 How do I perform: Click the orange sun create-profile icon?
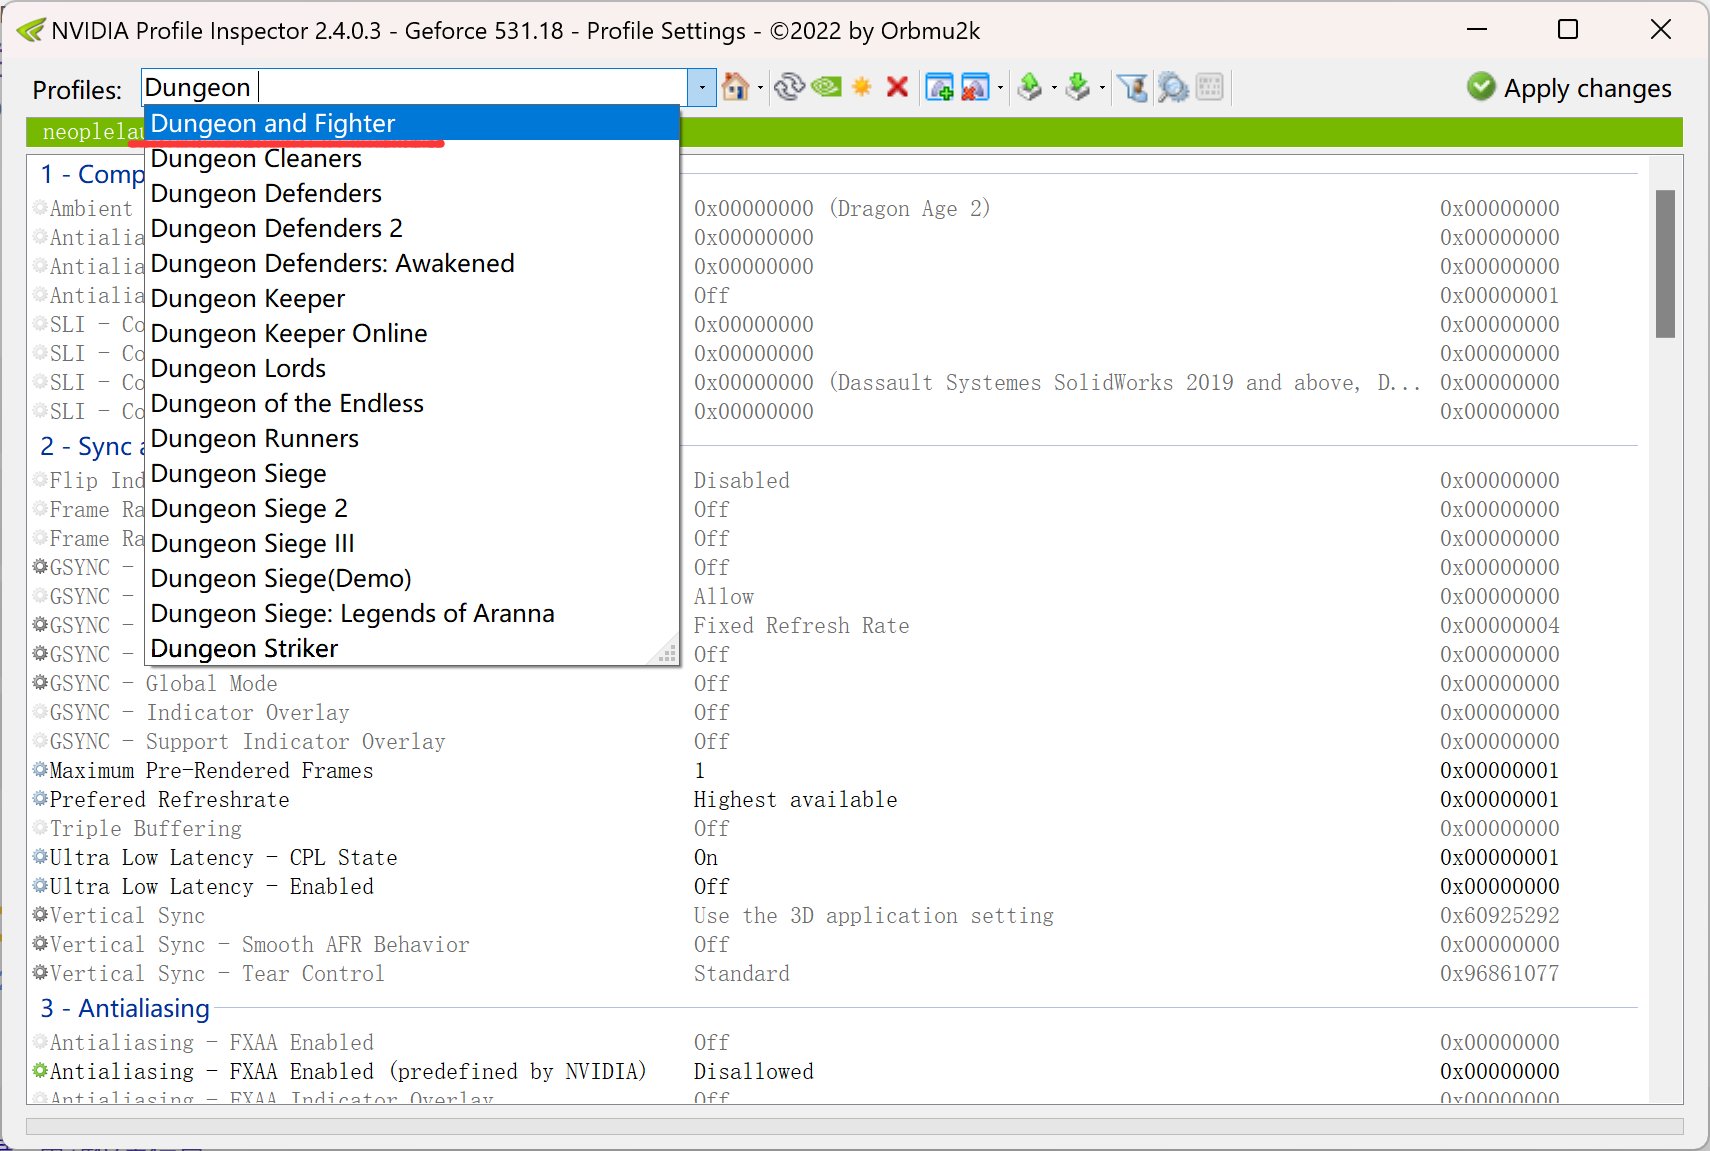pos(861,88)
